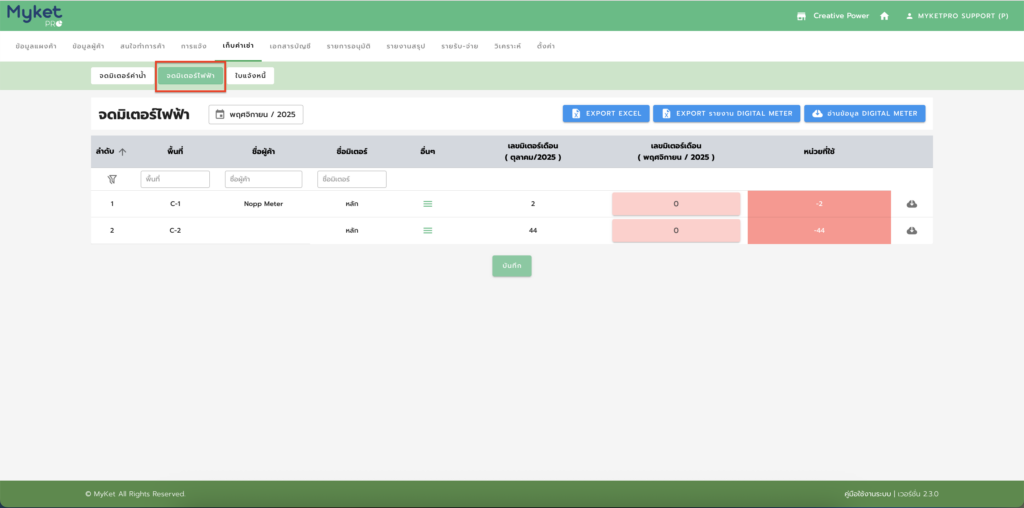Open the รายงานสรุป menu
This screenshot has height=508, width=1024.
[406, 46]
